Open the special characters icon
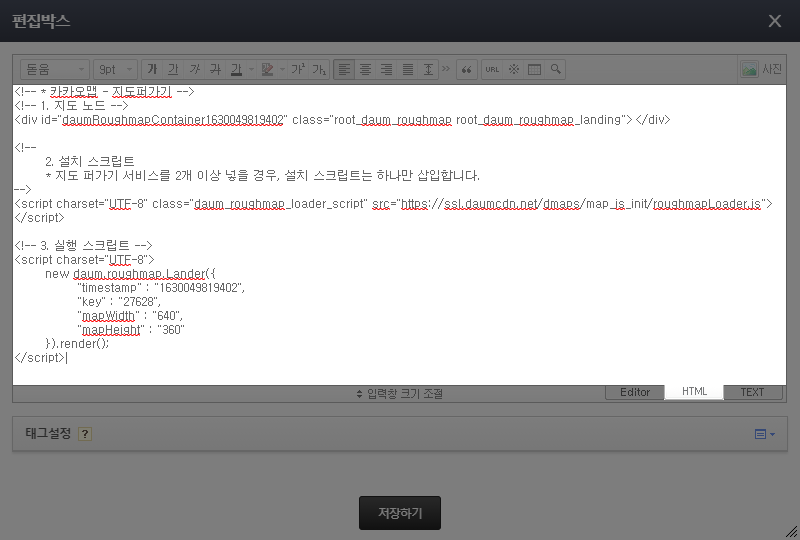Image resolution: width=800 pixels, height=540 pixels. tap(514, 70)
